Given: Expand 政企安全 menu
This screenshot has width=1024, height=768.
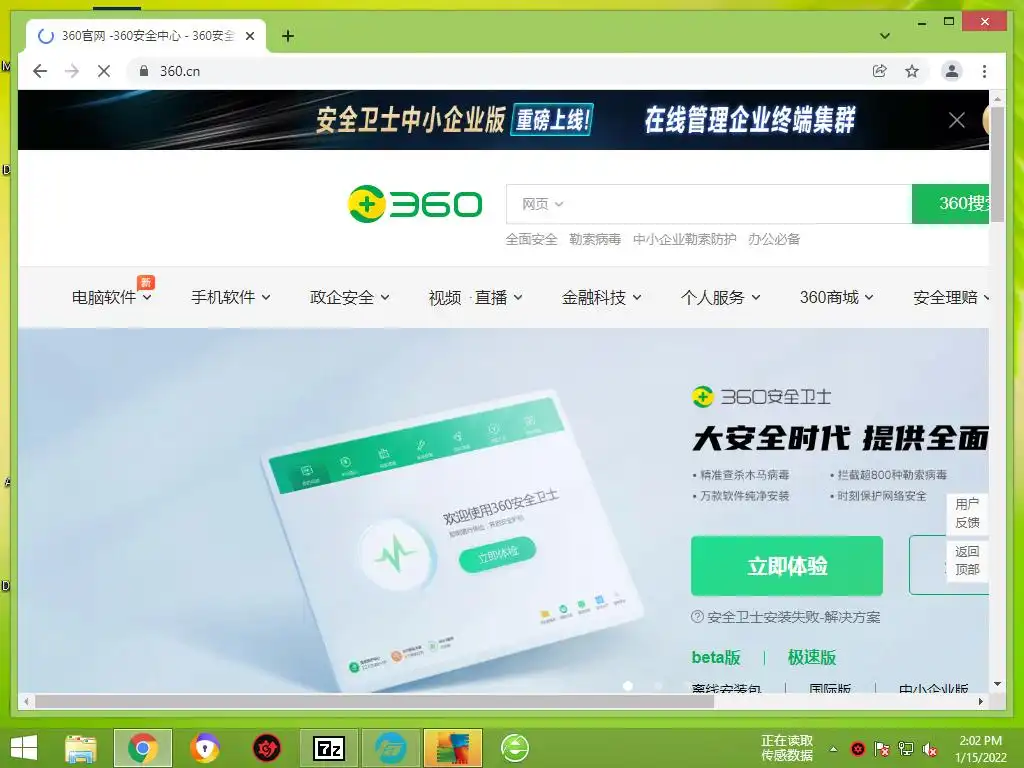Looking at the screenshot, I should (x=349, y=297).
